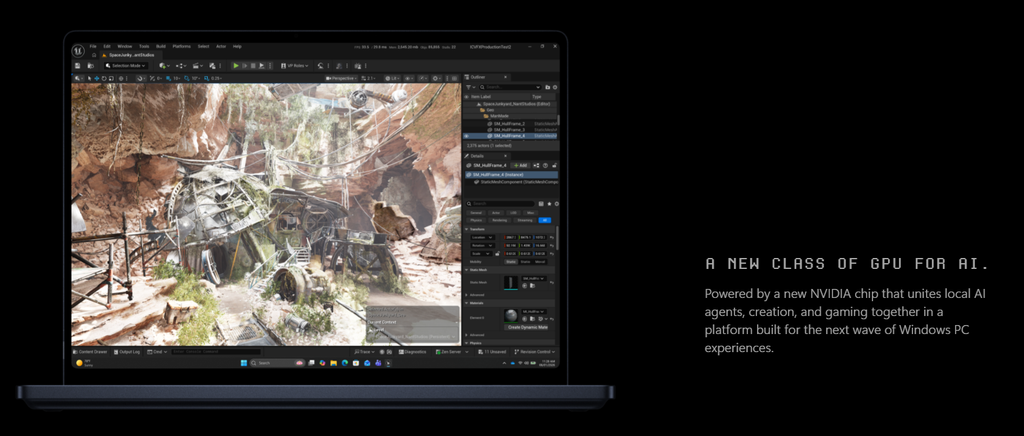Screen dimensions: 1024x436
Task: Open the VP Roles dropdown
Action: coord(295,66)
